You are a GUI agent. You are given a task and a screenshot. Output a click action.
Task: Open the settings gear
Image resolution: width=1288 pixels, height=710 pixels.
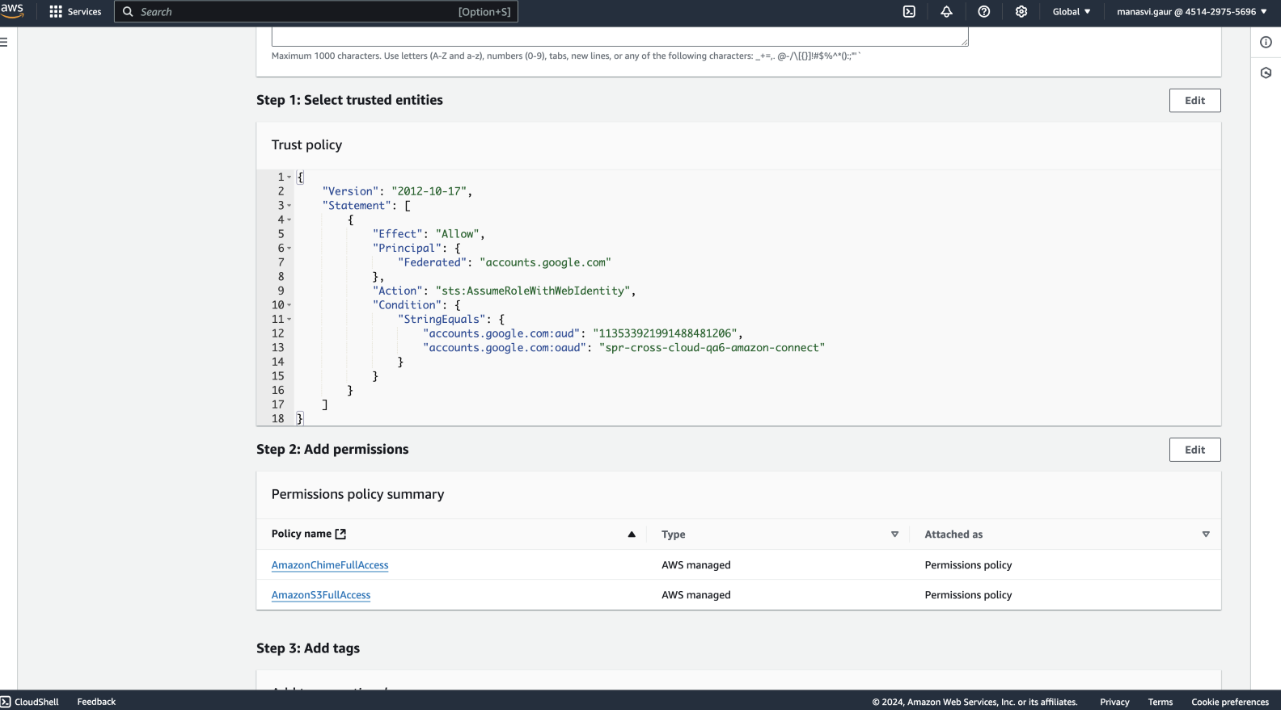point(1021,12)
